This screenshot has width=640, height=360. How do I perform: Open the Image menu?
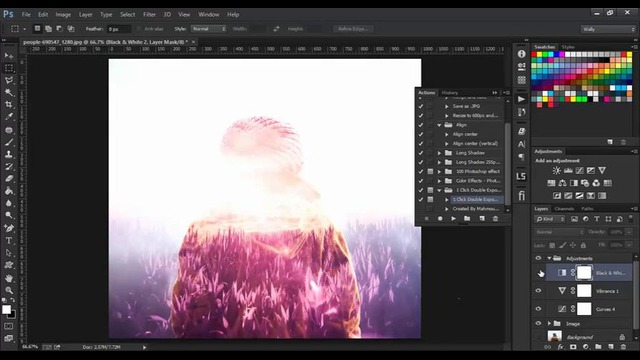click(x=63, y=14)
